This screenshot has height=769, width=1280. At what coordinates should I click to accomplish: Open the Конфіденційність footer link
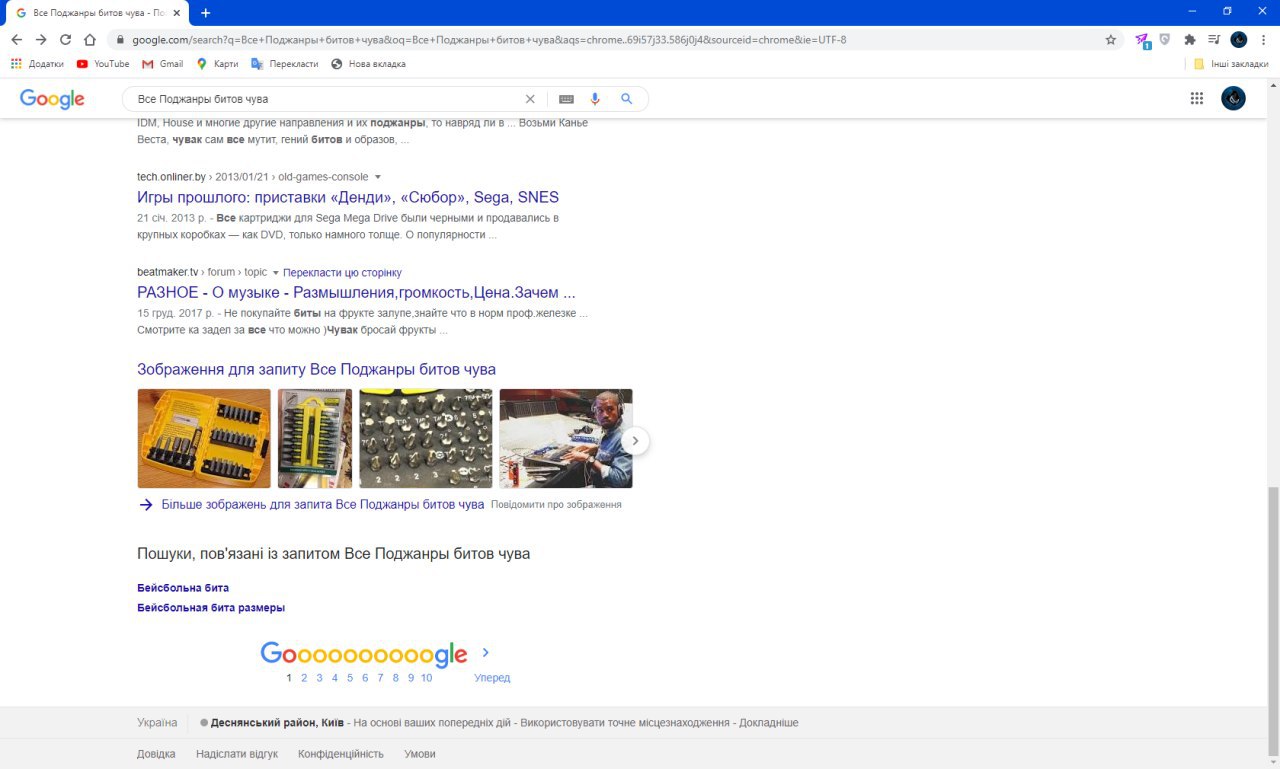point(341,754)
